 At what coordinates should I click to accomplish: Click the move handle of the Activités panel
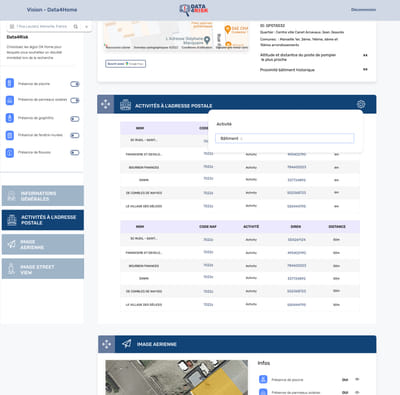point(105,104)
